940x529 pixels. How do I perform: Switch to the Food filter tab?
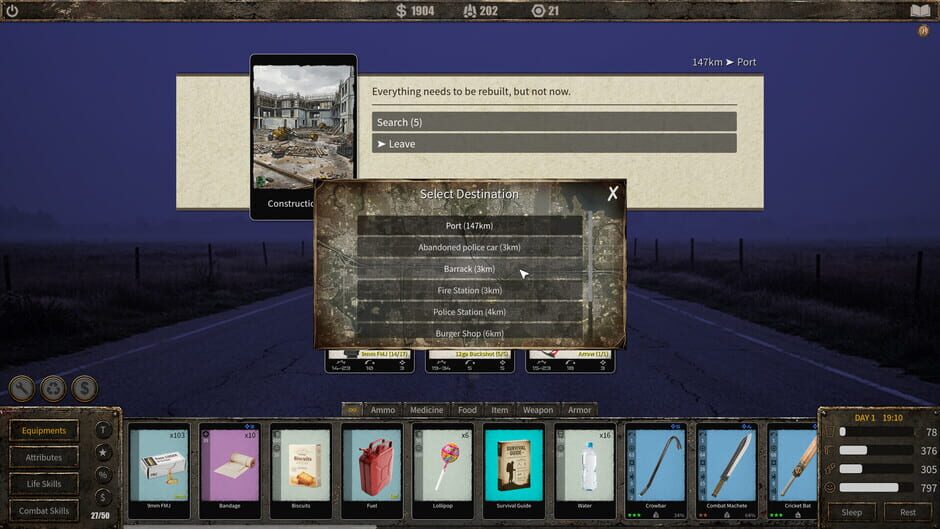467,410
